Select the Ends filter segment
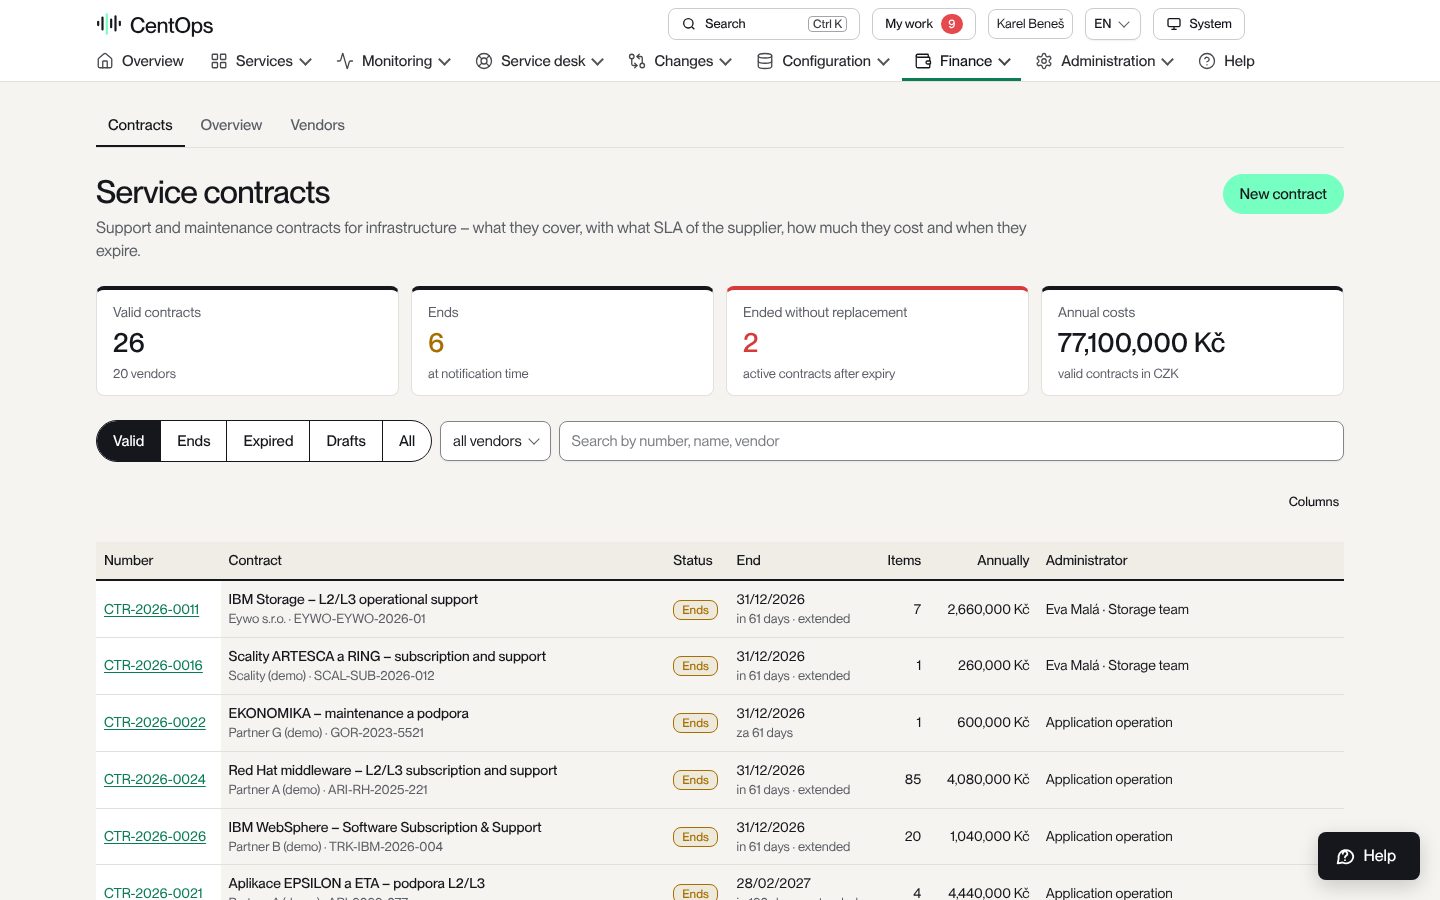This screenshot has height=900, width=1440. (x=194, y=441)
